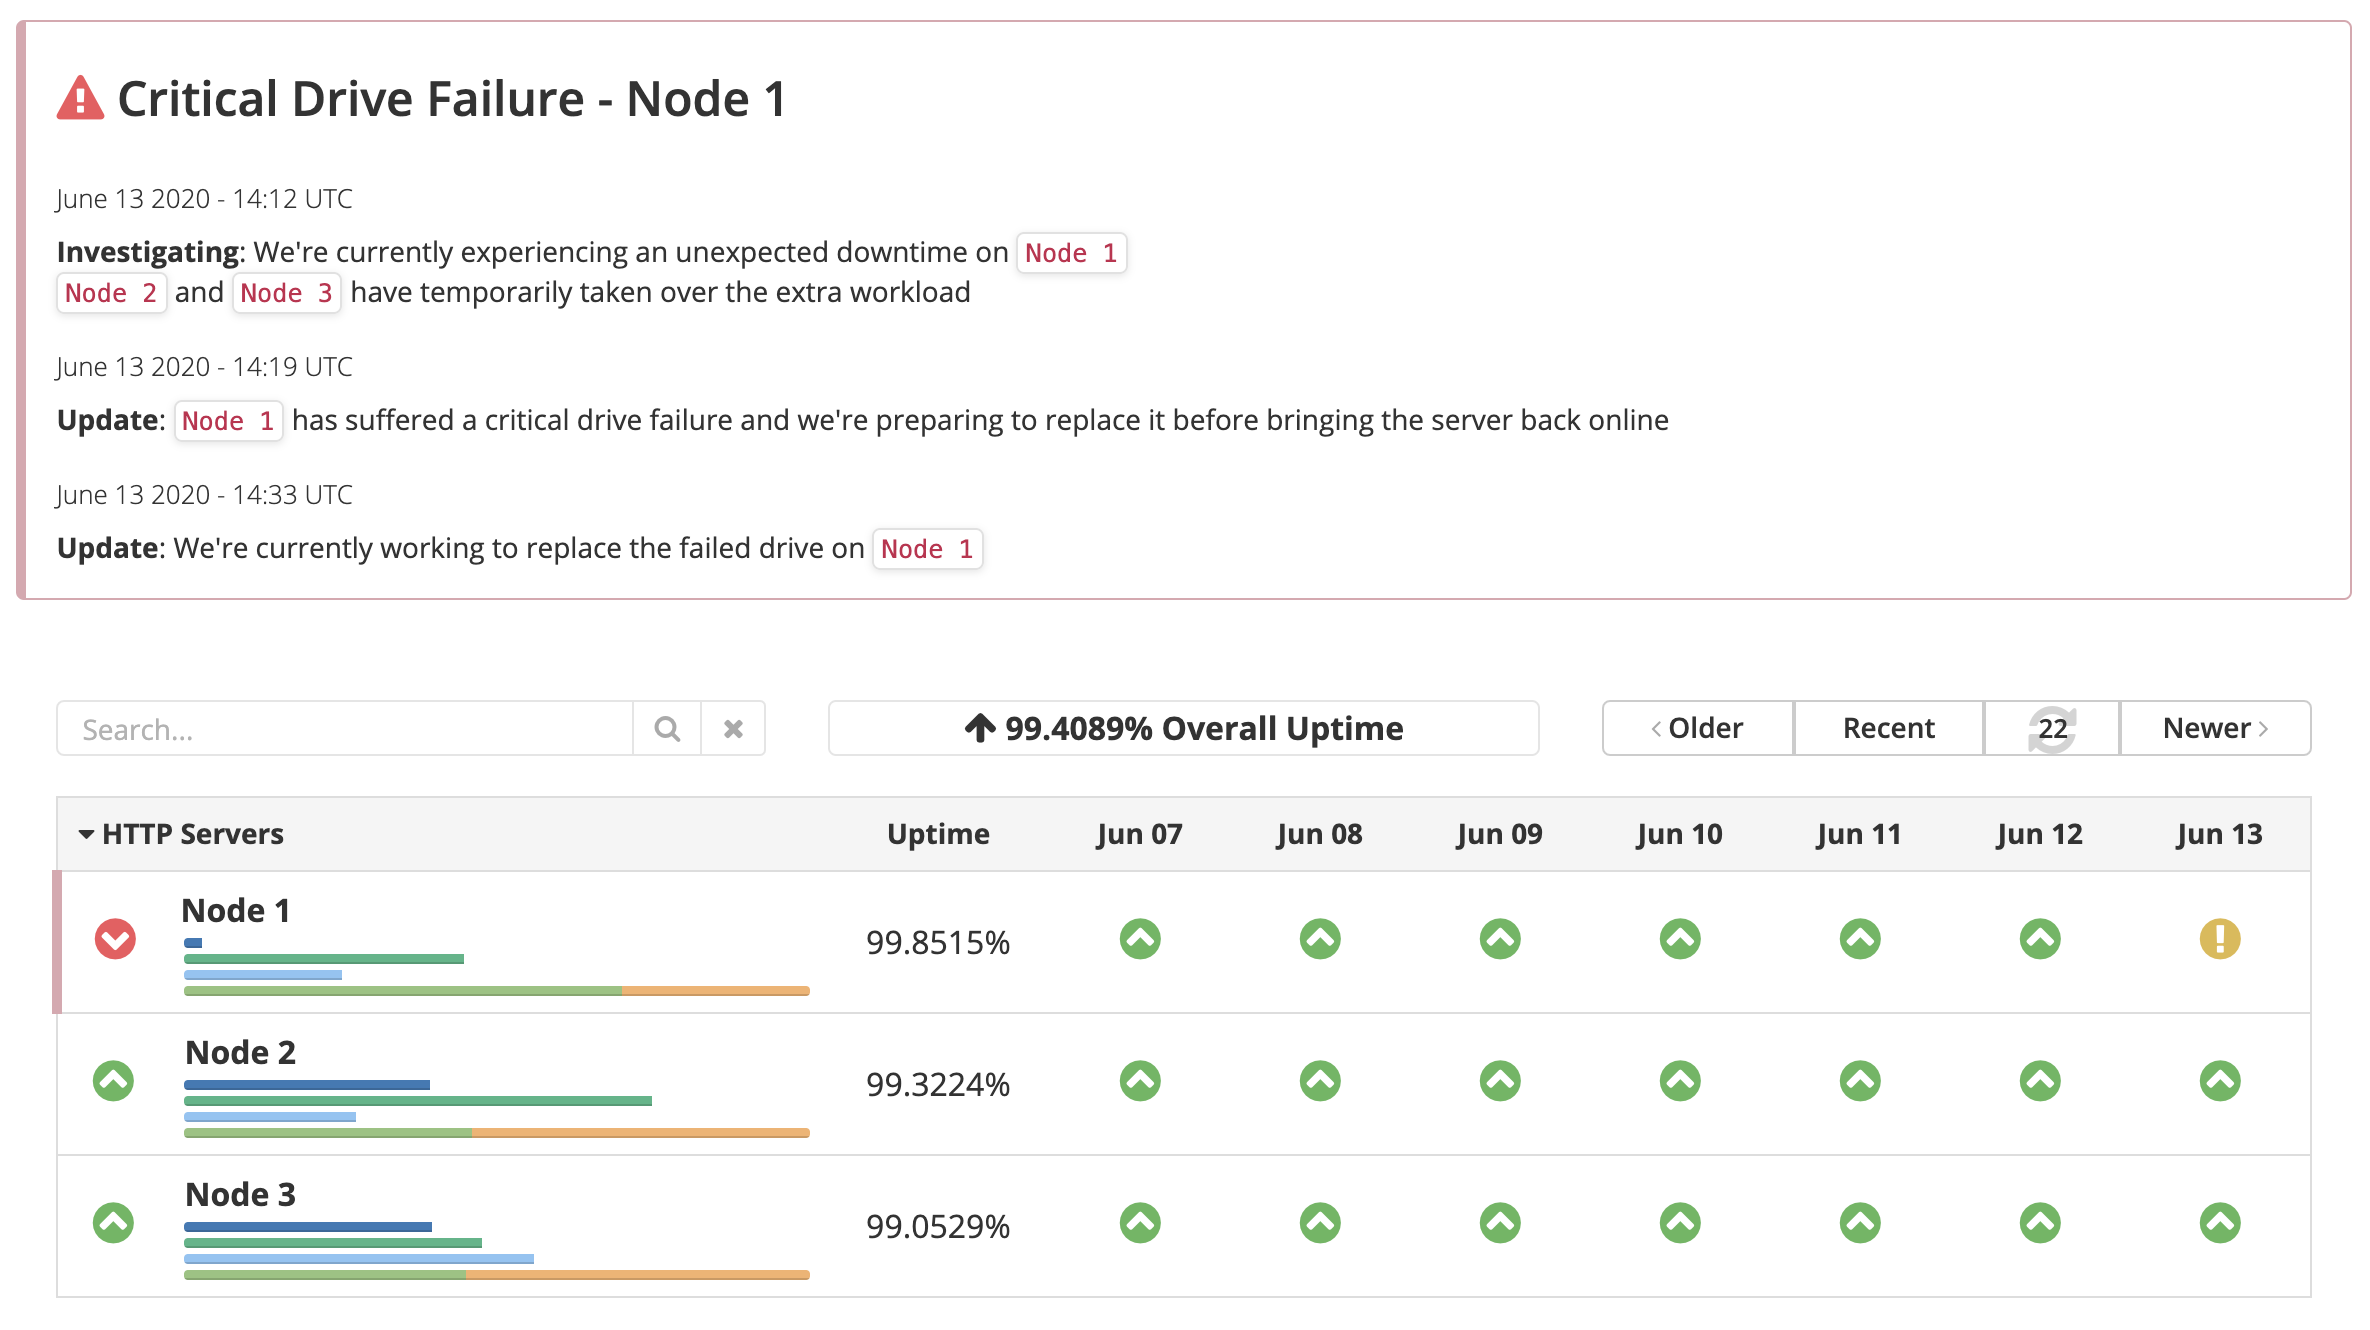Click Node 2 green up status icon

point(114,1081)
